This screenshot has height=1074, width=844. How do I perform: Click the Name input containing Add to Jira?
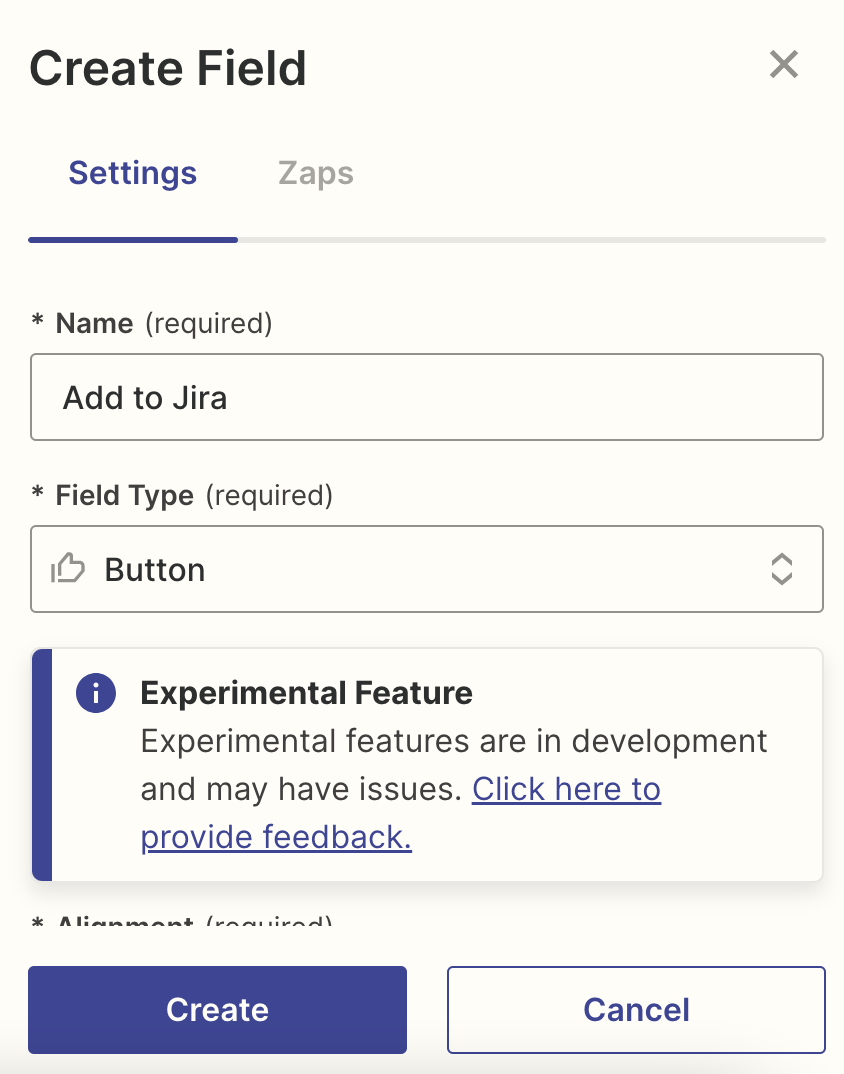pos(426,397)
